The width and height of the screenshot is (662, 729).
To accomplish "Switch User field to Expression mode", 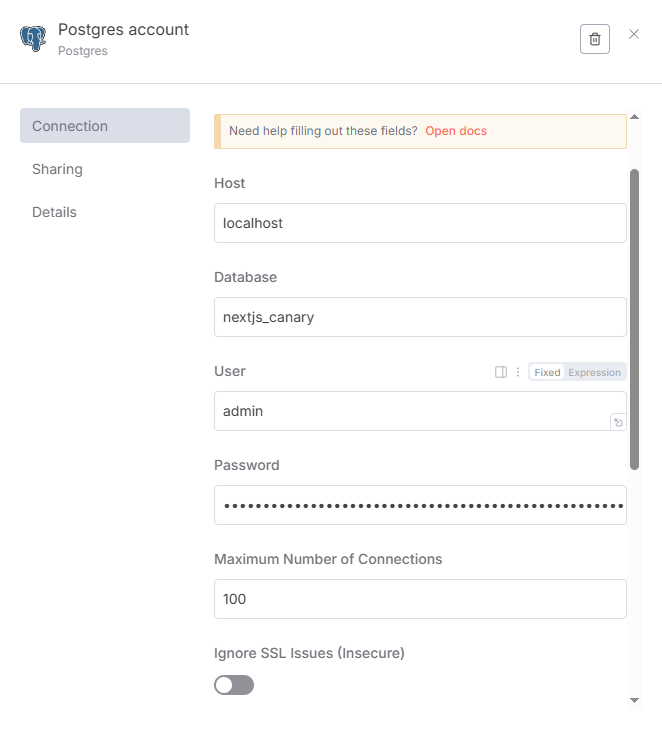I will [594, 372].
